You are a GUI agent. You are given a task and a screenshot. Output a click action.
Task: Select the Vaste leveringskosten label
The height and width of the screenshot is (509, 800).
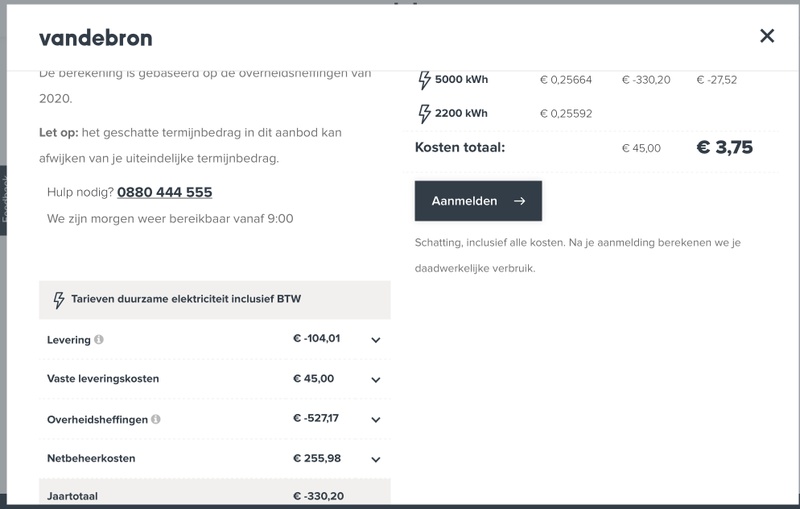[103, 378]
